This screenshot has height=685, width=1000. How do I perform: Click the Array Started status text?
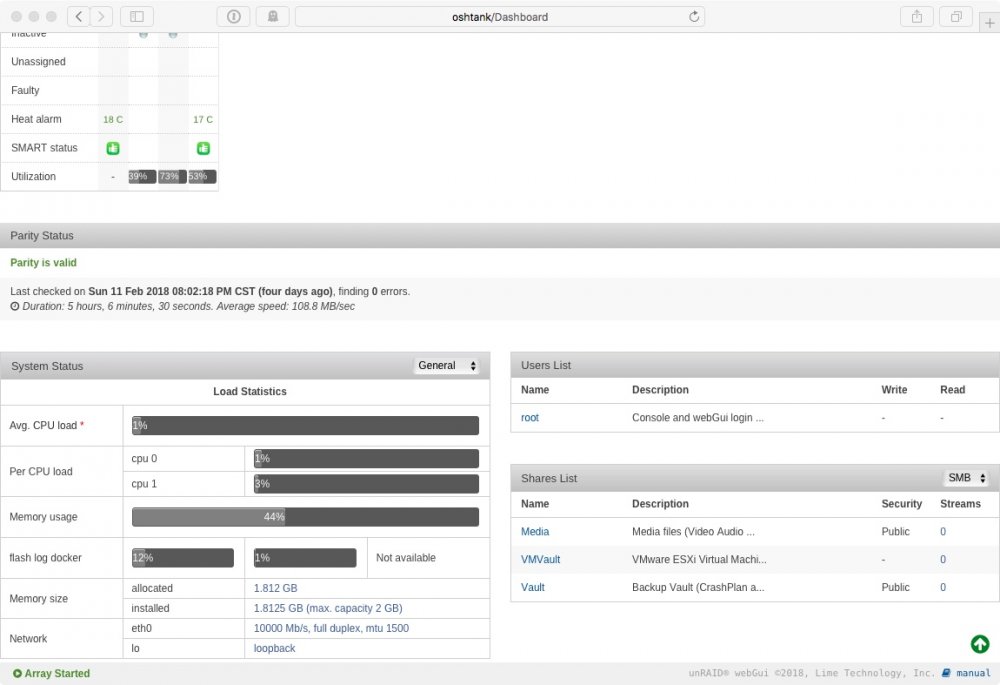(57, 674)
